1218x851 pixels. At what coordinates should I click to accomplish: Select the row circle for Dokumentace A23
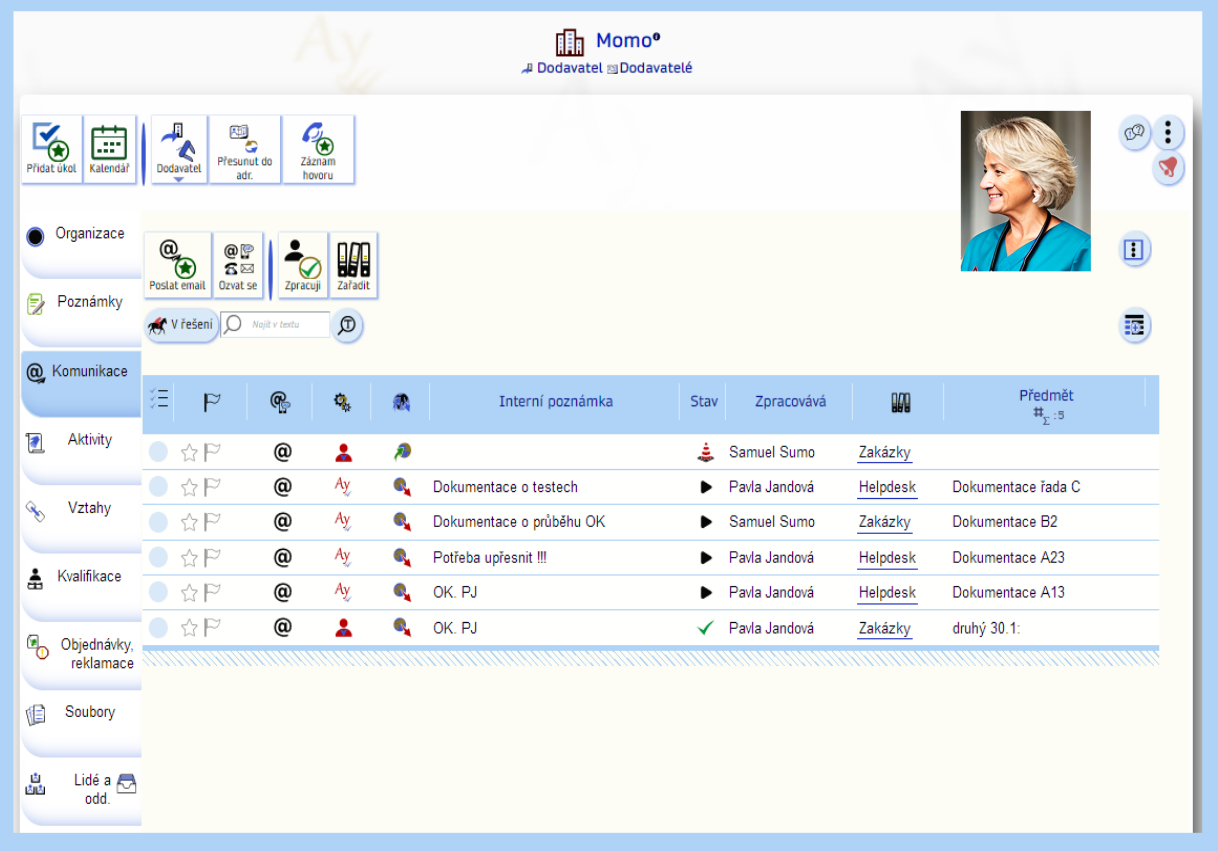click(x=158, y=558)
